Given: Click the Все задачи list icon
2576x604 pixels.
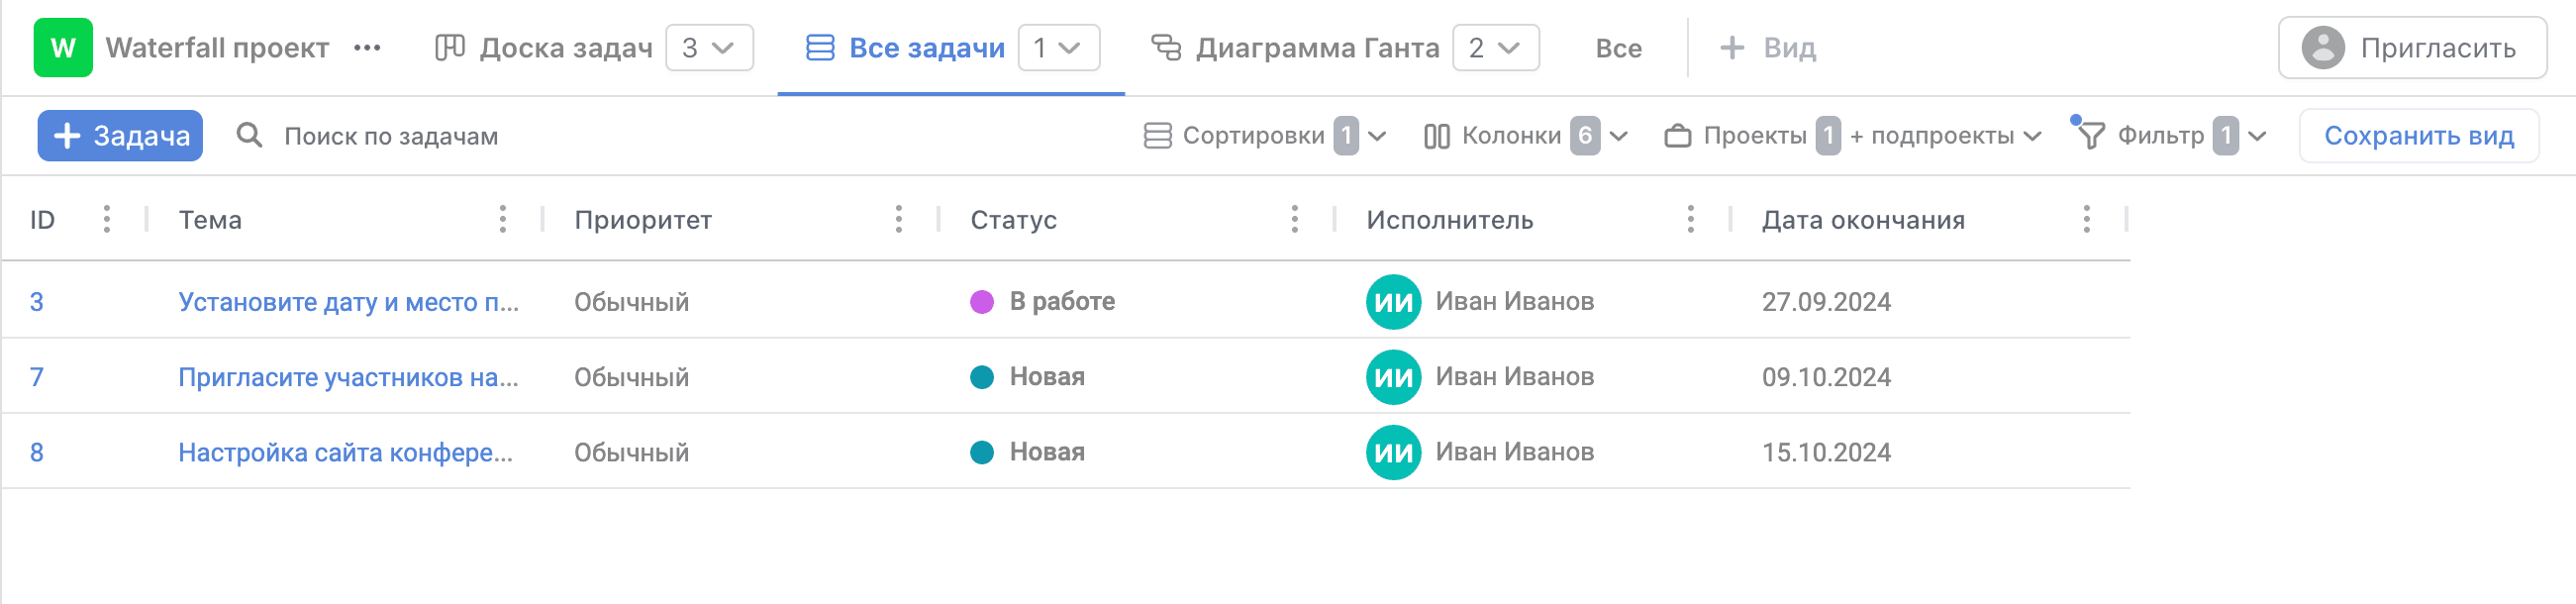Looking at the screenshot, I should (x=820, y=47).
